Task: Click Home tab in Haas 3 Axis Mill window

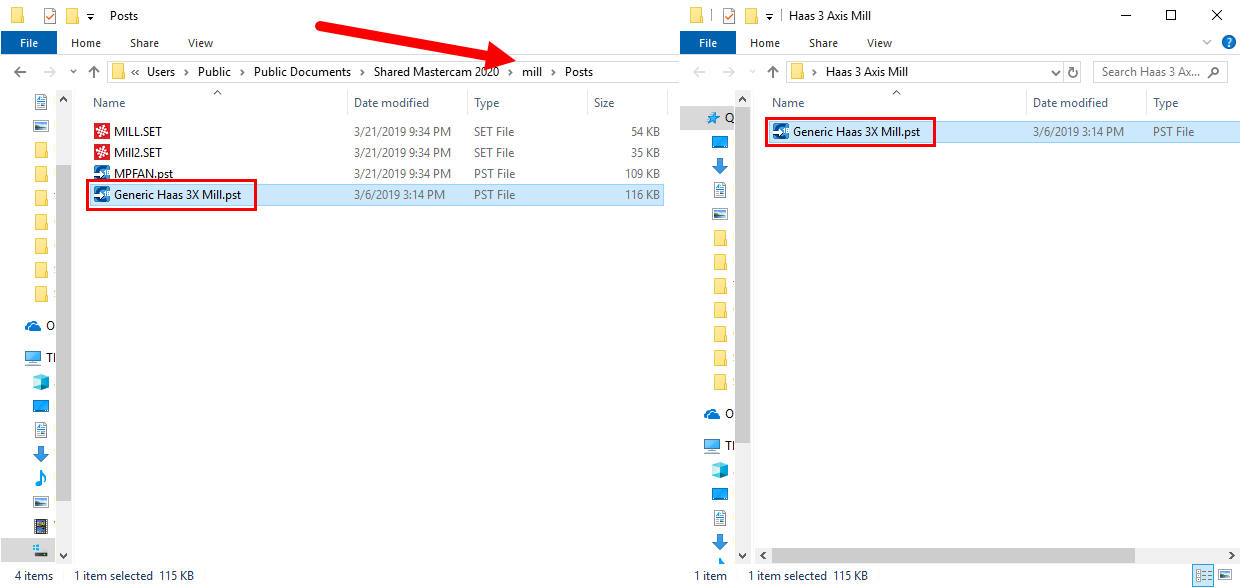Action: pyautogui.click(x=765, y=43)
